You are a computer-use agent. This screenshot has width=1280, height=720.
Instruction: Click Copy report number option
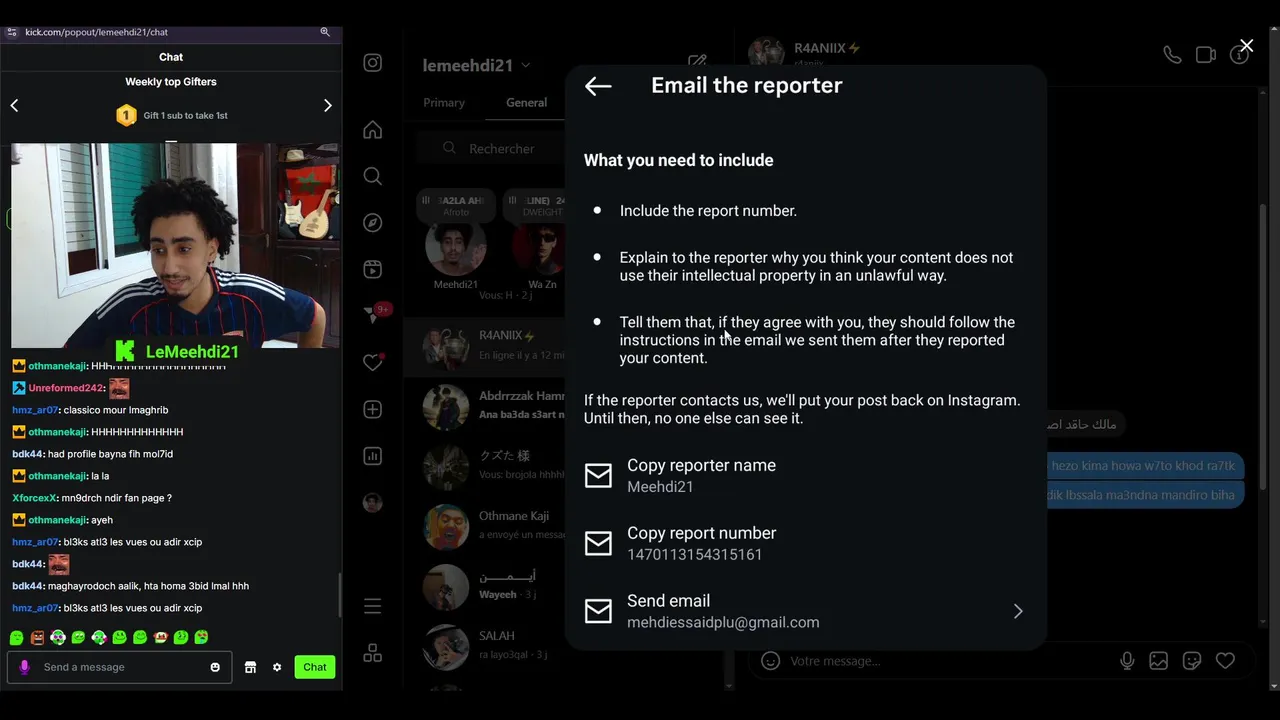pyautogui.click(x=806, y=543)
